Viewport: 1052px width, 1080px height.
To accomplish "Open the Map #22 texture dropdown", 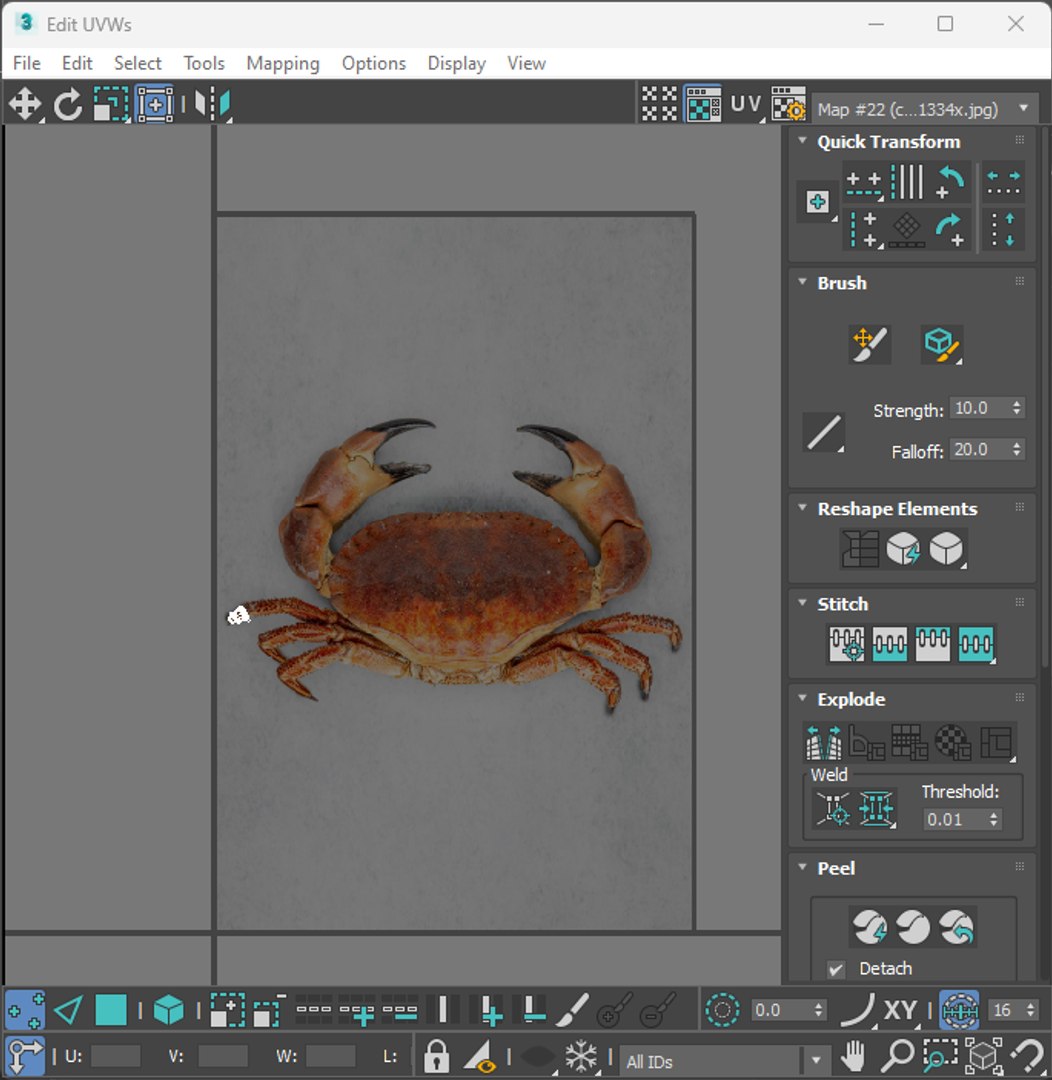I will click(x=925, y=109).
